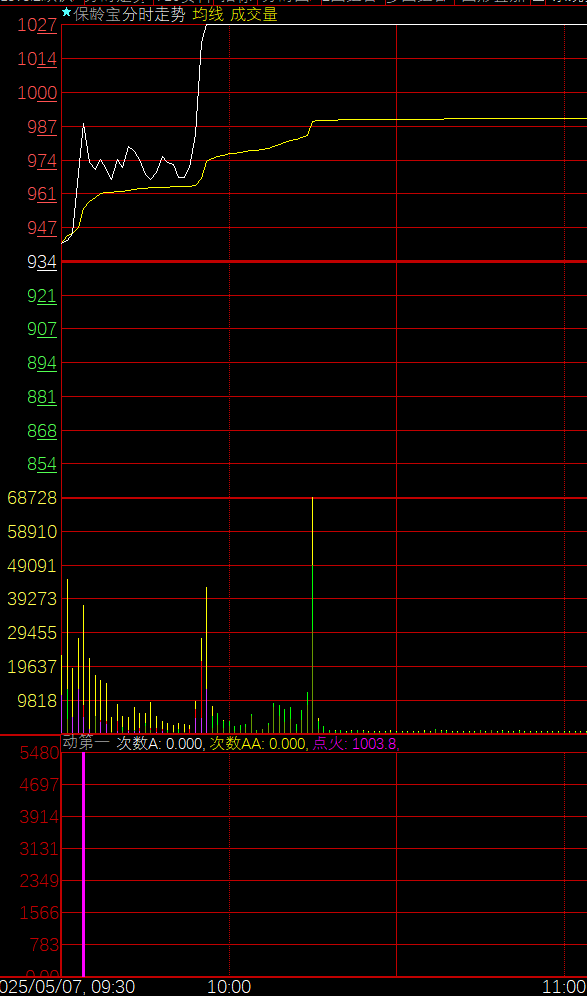Click the 4697 indicator axis label
587x996 pixels.
click(39, 785)
